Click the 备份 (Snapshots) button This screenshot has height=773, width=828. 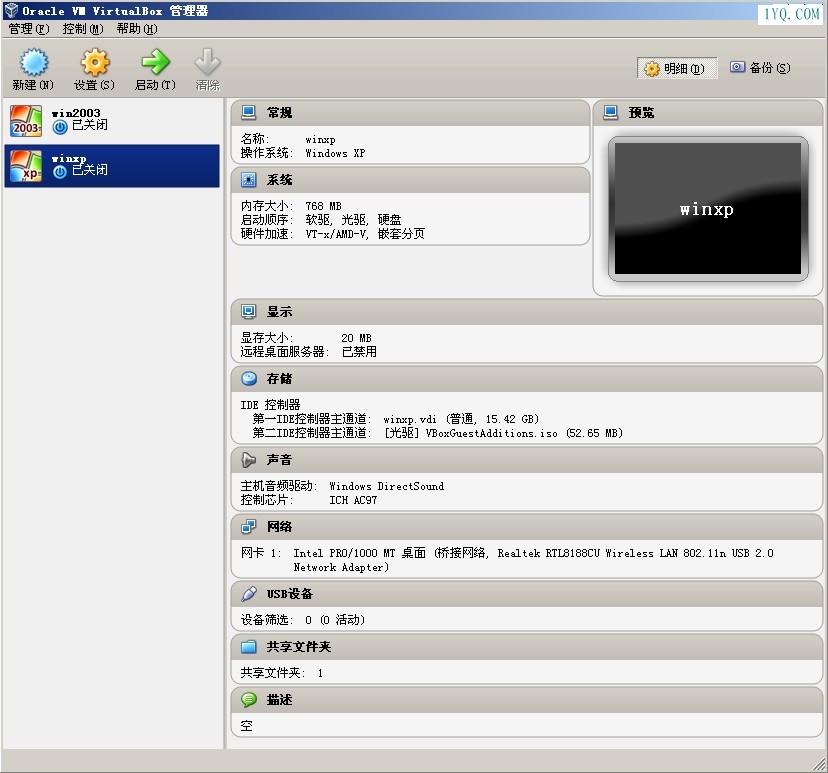tap(760, 68)
